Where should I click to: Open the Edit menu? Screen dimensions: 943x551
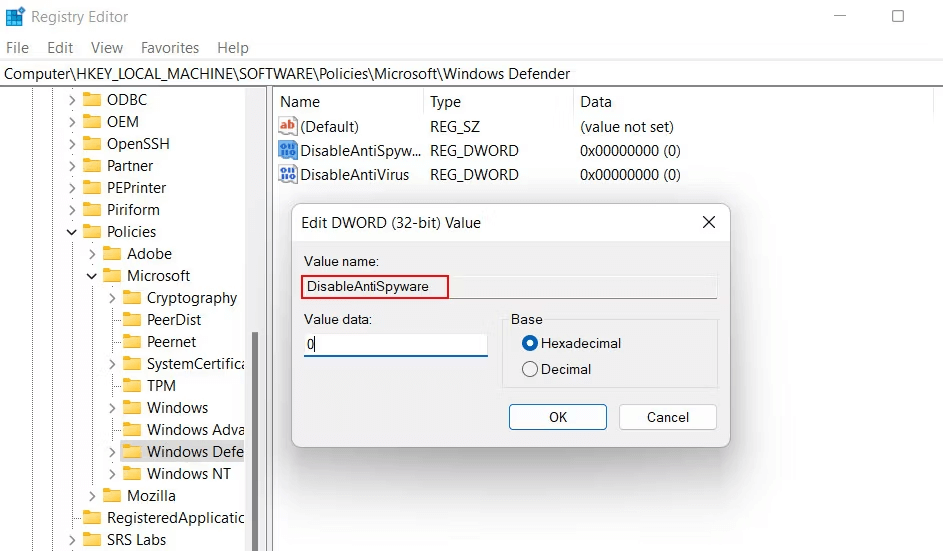[60, 48]
